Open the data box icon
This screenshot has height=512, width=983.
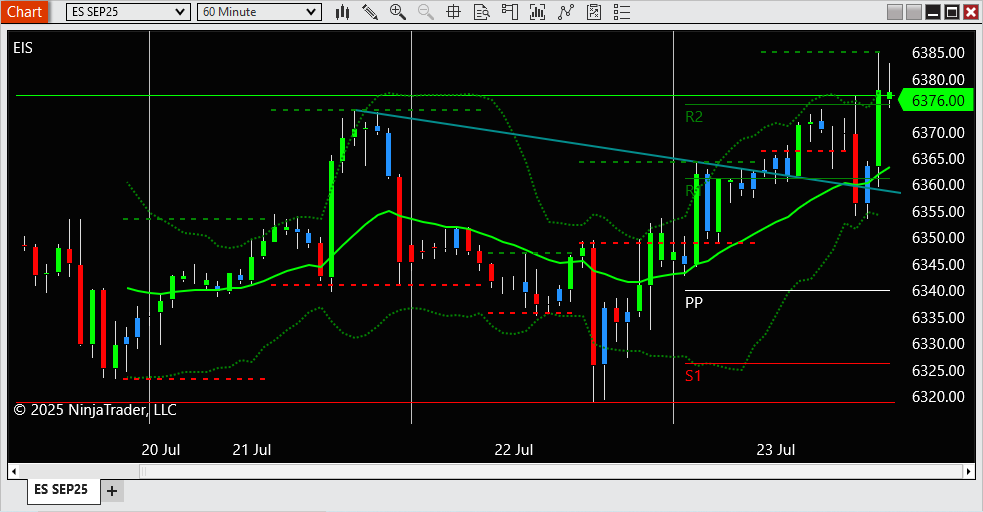point(481,12)
